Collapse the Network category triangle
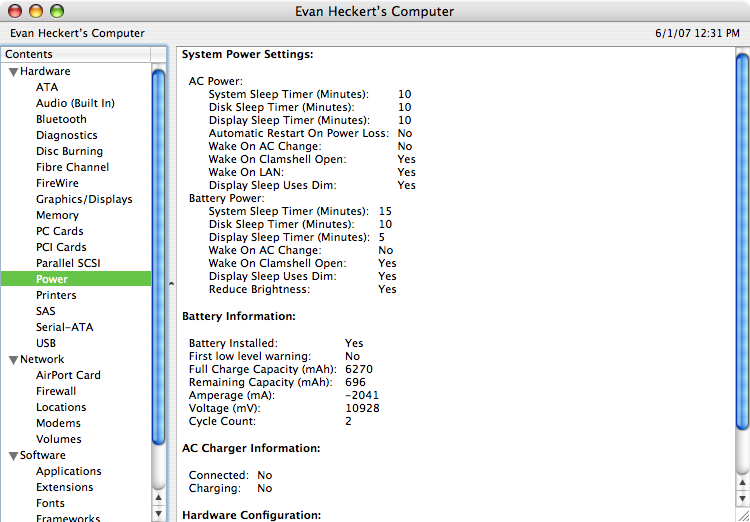 pyautogui.click(x=13, y=360)
